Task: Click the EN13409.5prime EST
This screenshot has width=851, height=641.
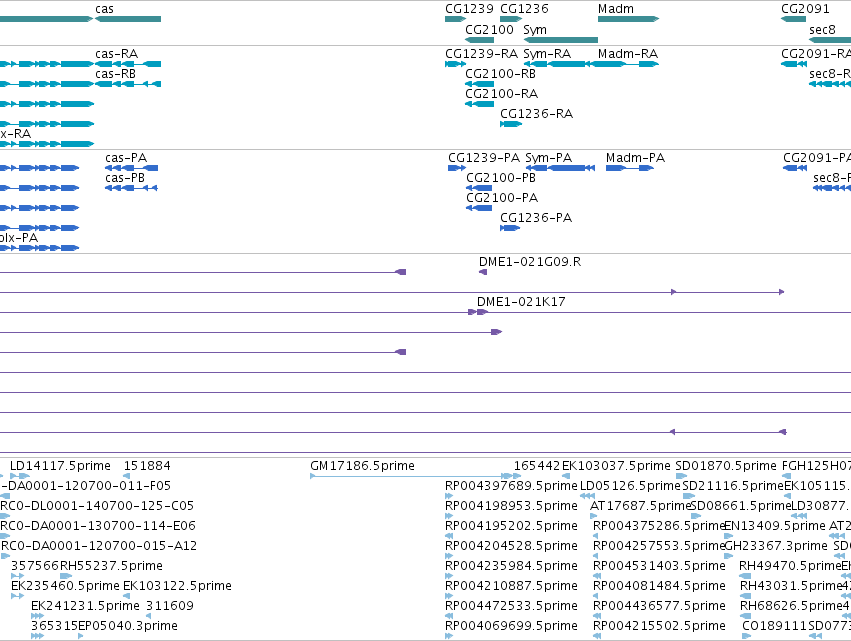Action: tap(729, 536)
